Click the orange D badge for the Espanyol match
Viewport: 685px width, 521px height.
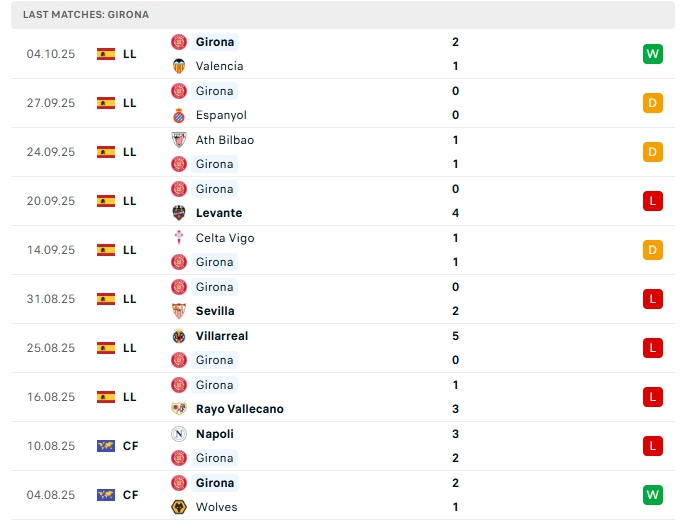coord(653,103)
